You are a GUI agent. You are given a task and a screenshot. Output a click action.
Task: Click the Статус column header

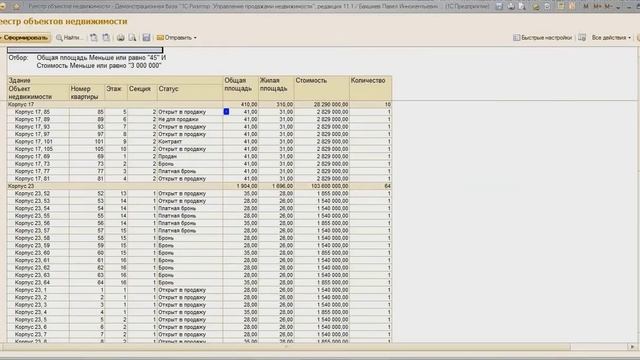(190, 92)
